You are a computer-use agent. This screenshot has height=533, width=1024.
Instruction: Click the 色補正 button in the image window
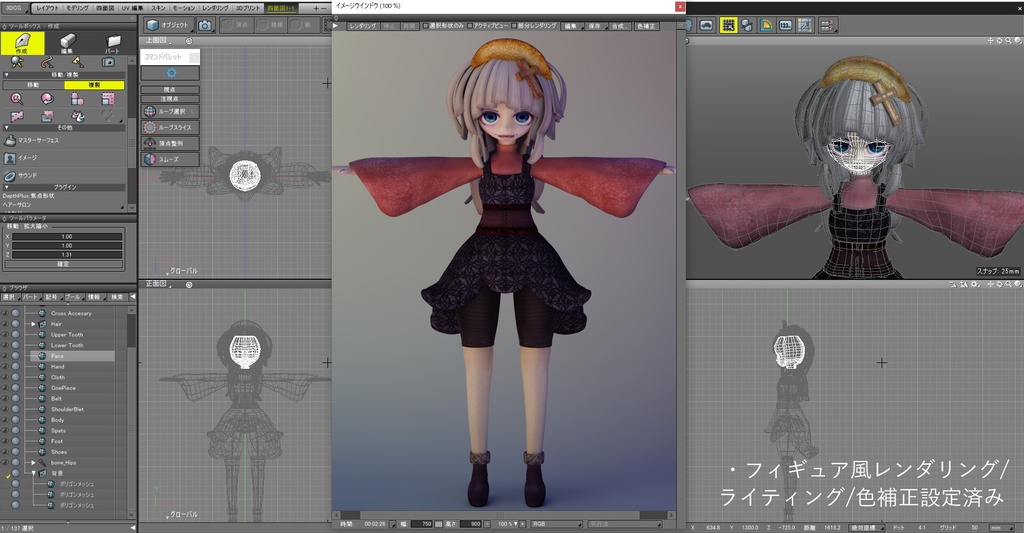[647, 26]
